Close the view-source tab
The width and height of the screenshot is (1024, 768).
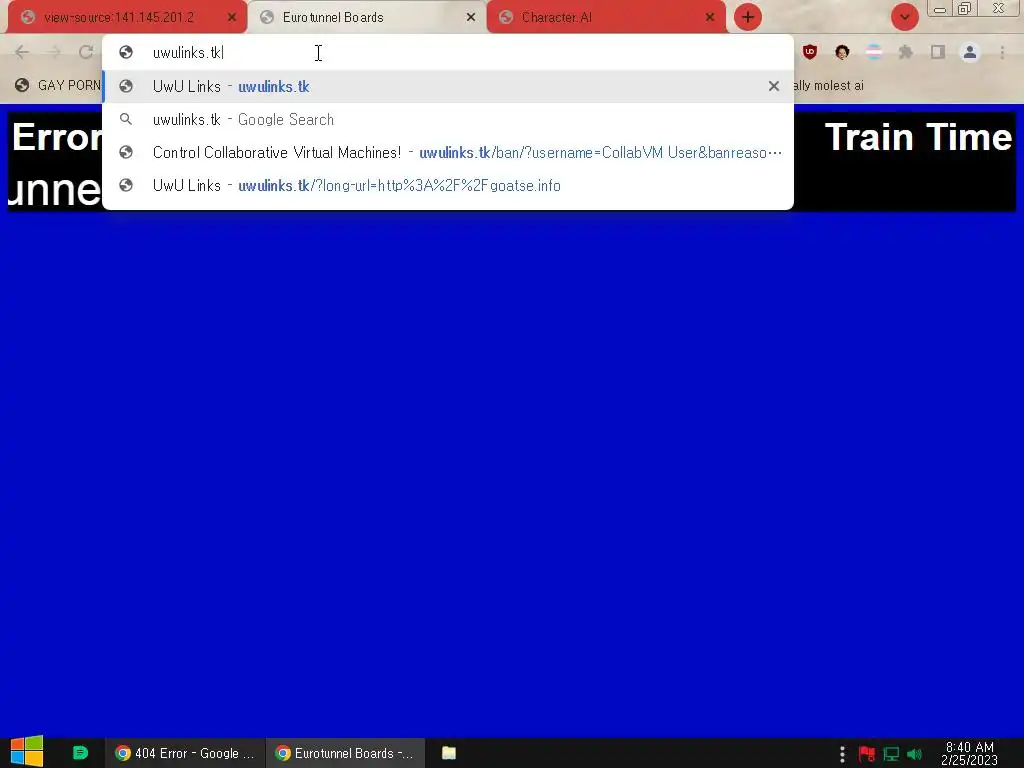pyautogui.click(x=232, y=18)
